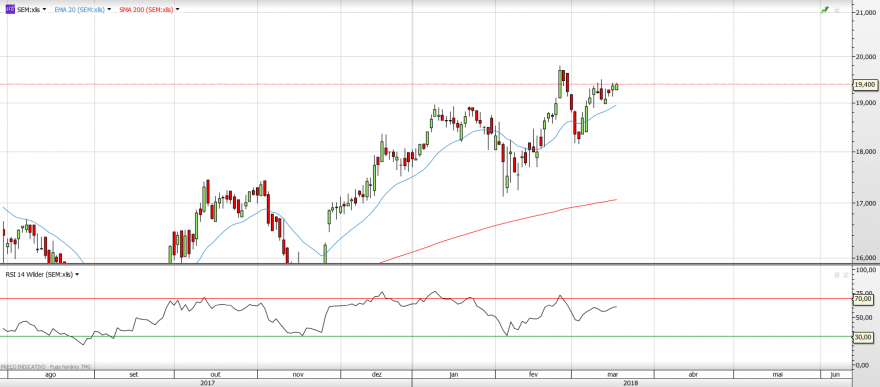Viewport: 880px width, 387px height.
Task: Click the 'mai' month on time axis
Action: coord(778,374)
